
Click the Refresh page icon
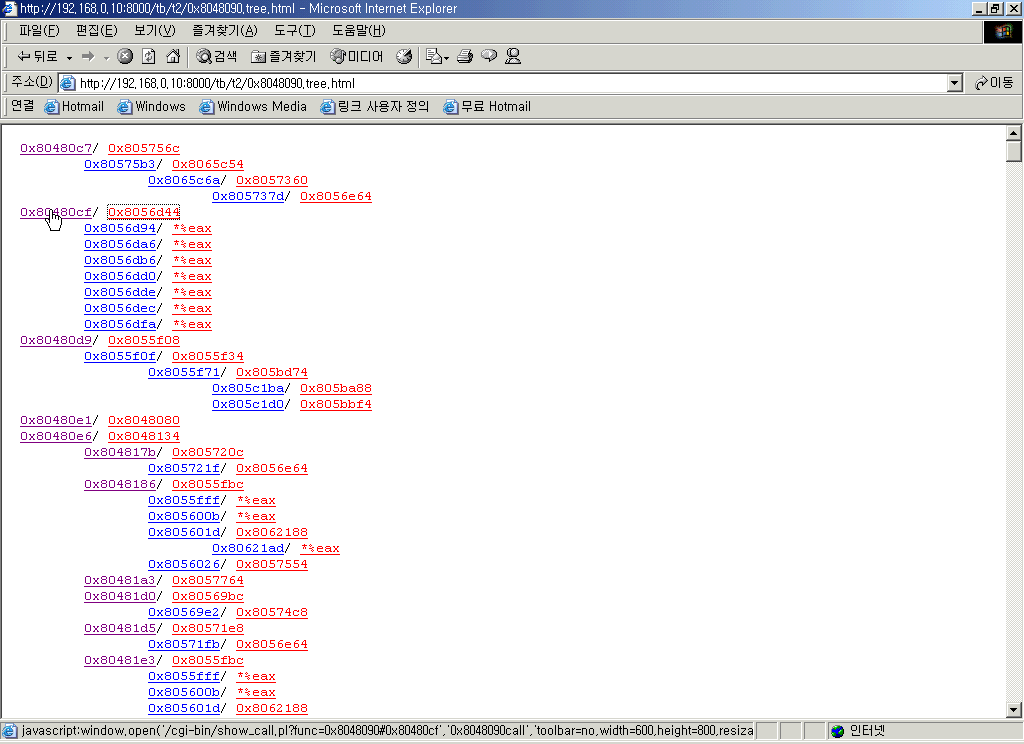pyautogui.click(x=149, y=57)
